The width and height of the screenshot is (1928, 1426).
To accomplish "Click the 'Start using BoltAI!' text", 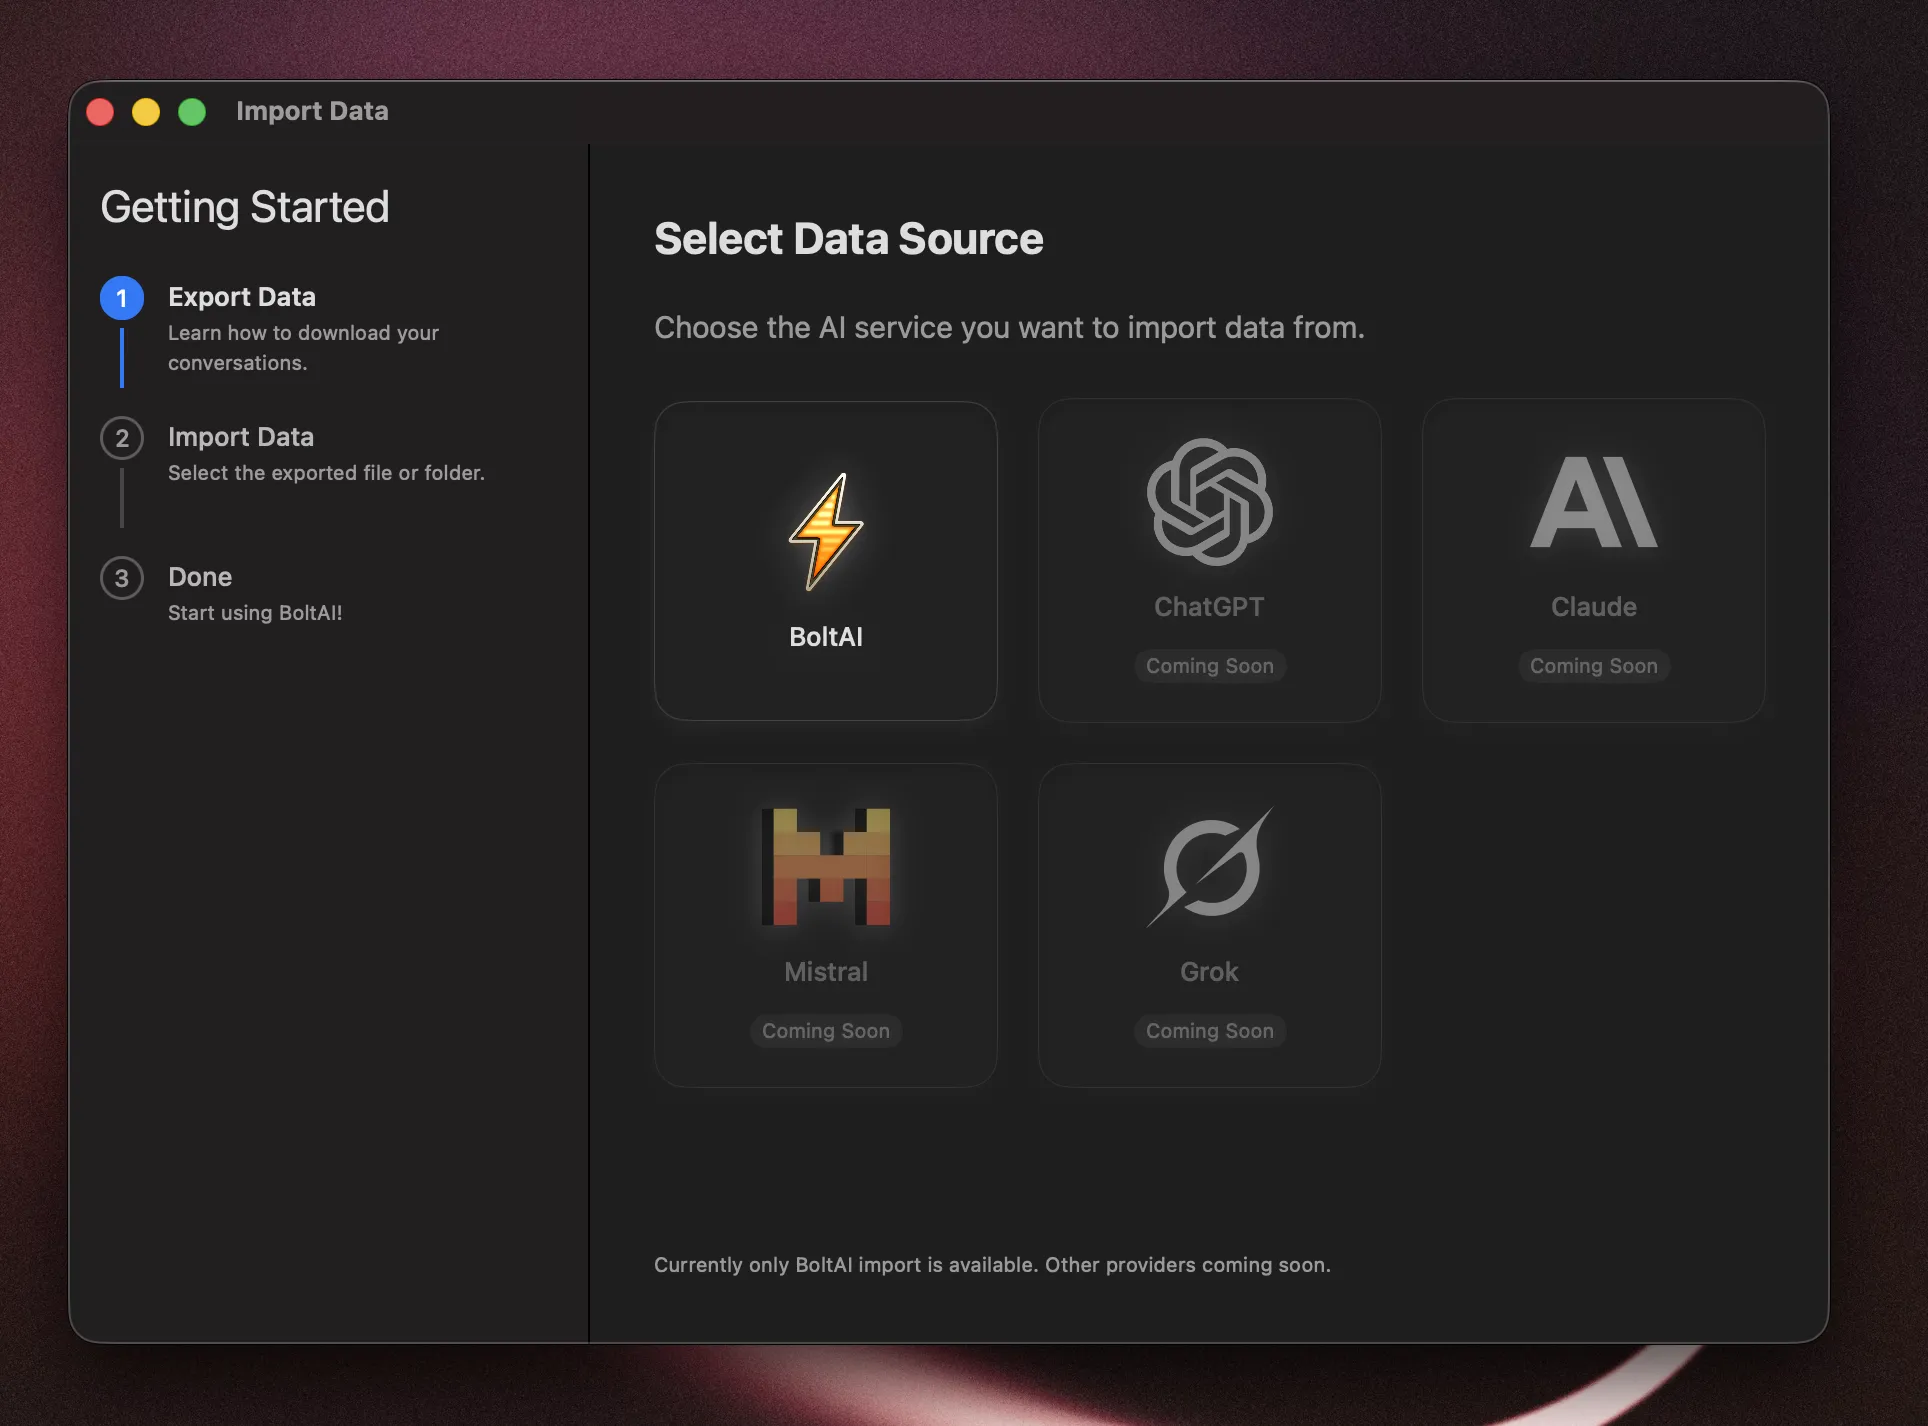I will [255, 613].
